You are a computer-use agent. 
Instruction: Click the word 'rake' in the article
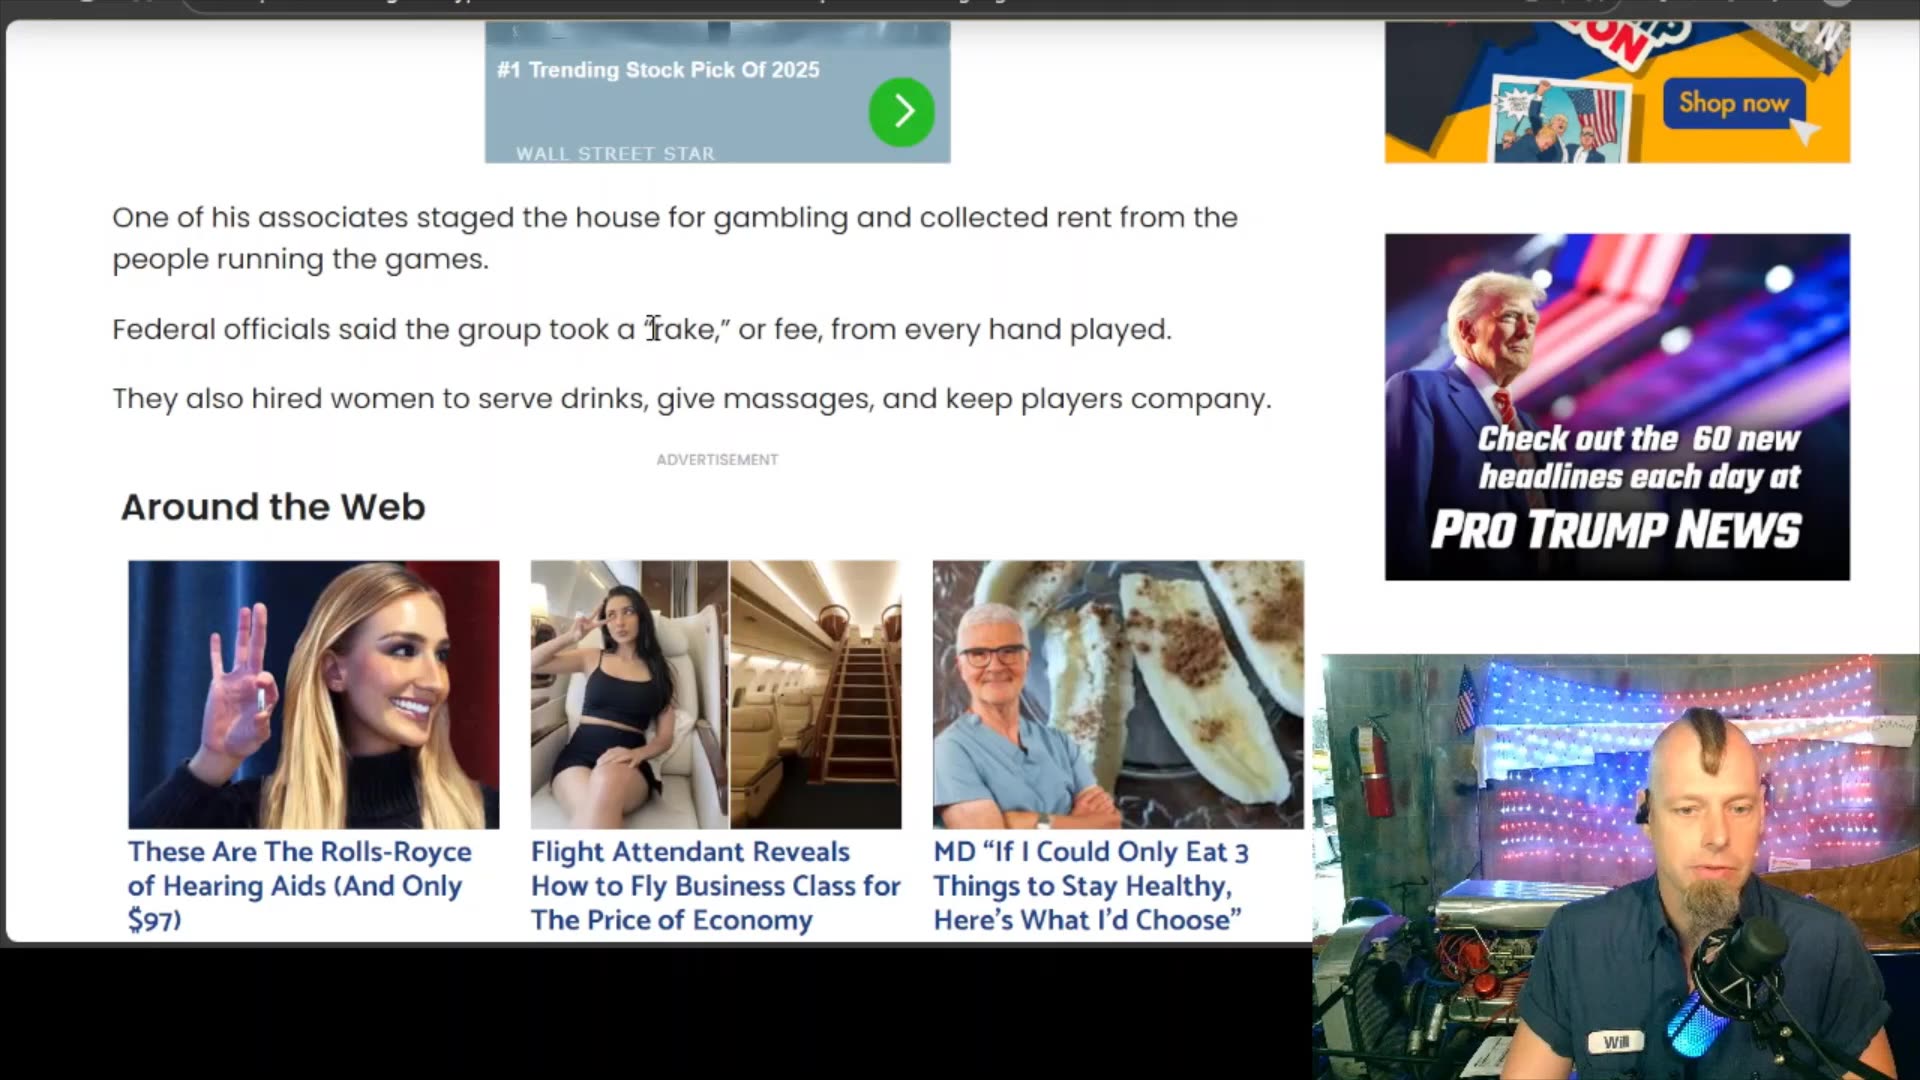tap(685, 329)
